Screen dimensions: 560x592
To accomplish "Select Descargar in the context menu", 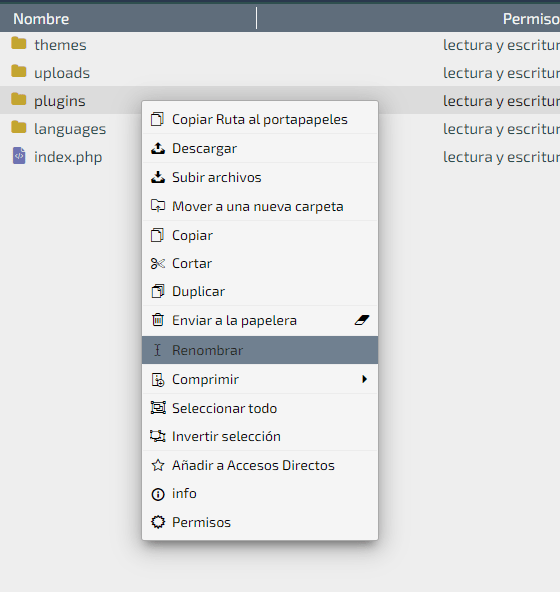I will pos(260,148).
